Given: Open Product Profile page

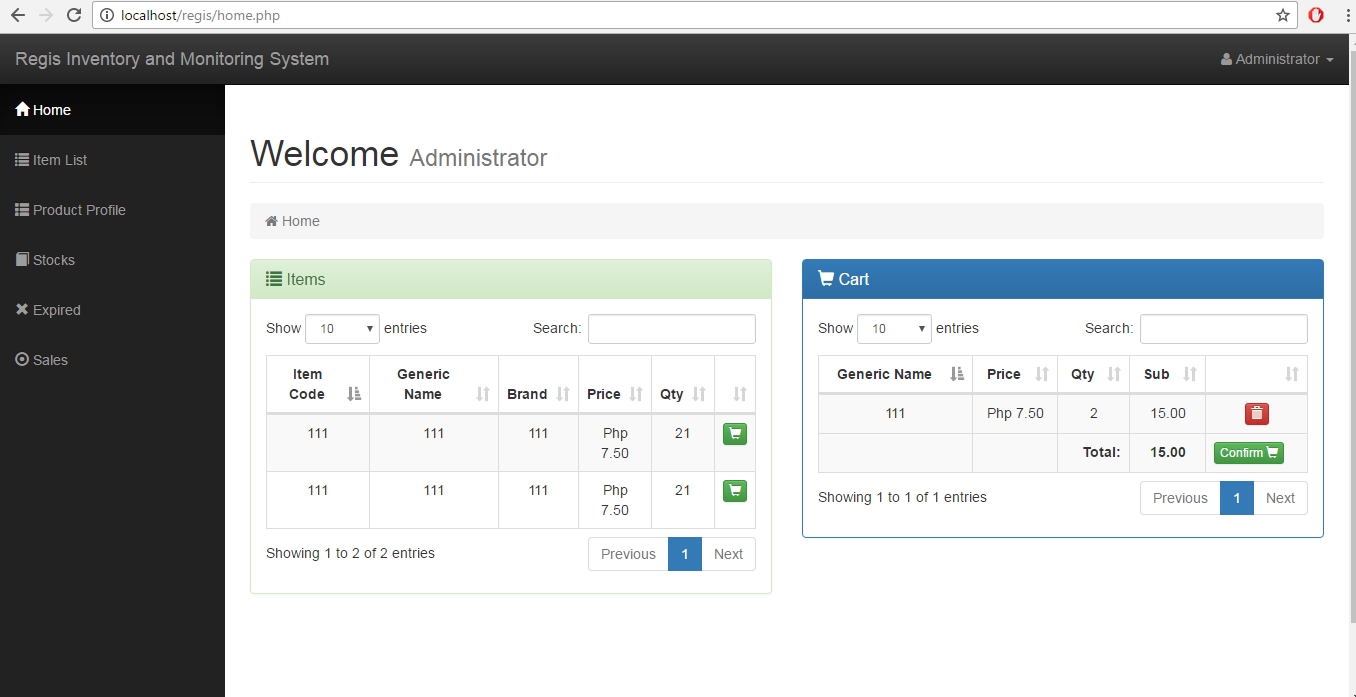Looking at the screenshot, I should click(x=112, y=210).
